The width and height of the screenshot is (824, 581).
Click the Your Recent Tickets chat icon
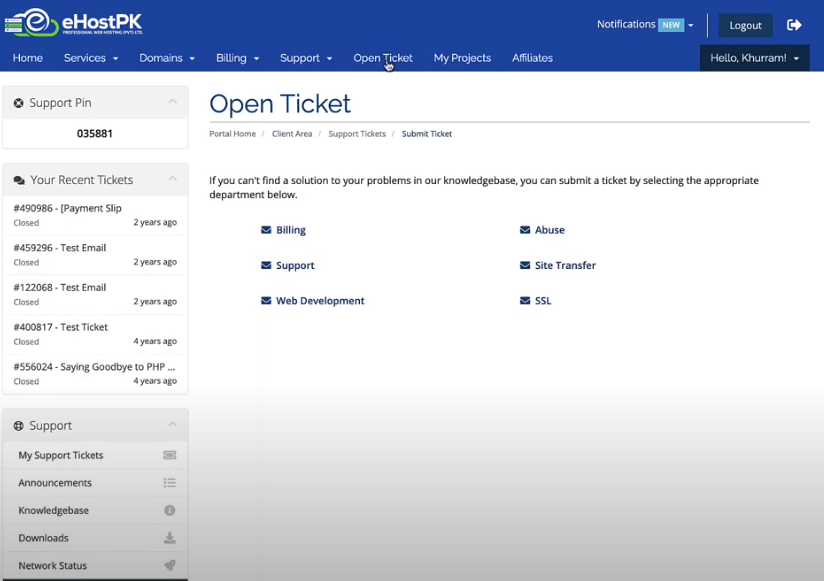[x=19, y=180]
